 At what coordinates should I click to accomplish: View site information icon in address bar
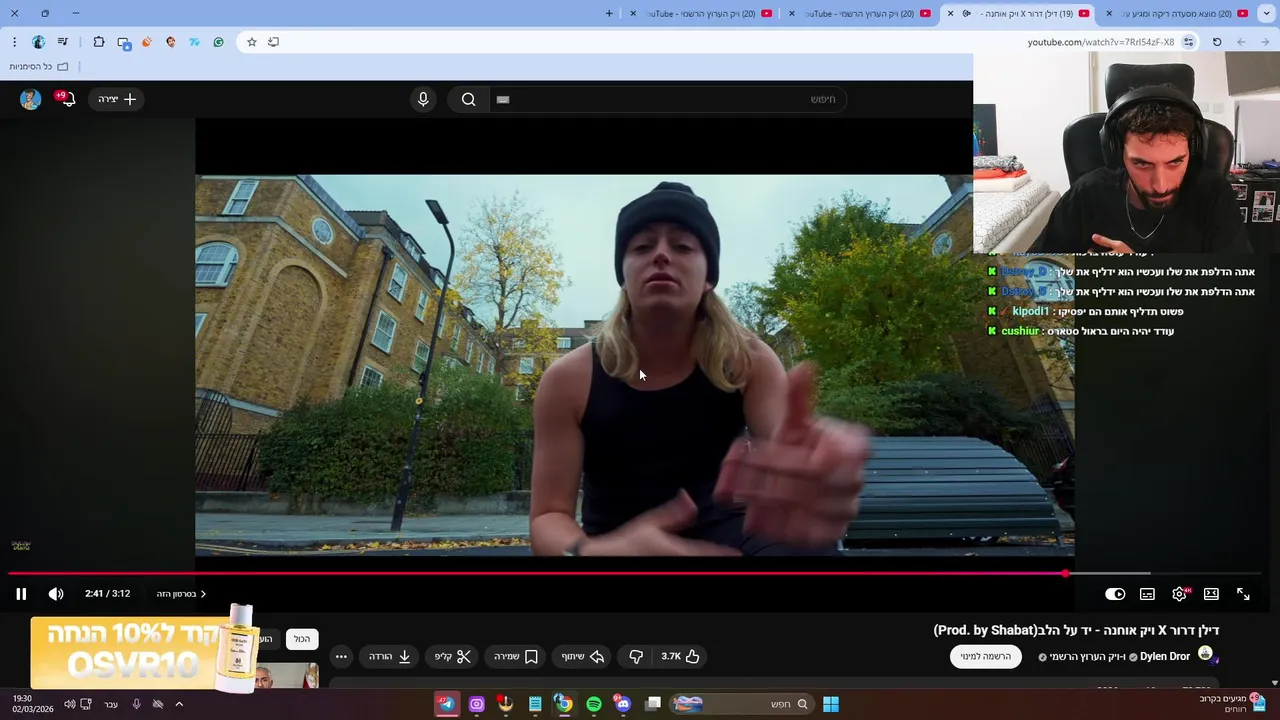(1188, 42)
